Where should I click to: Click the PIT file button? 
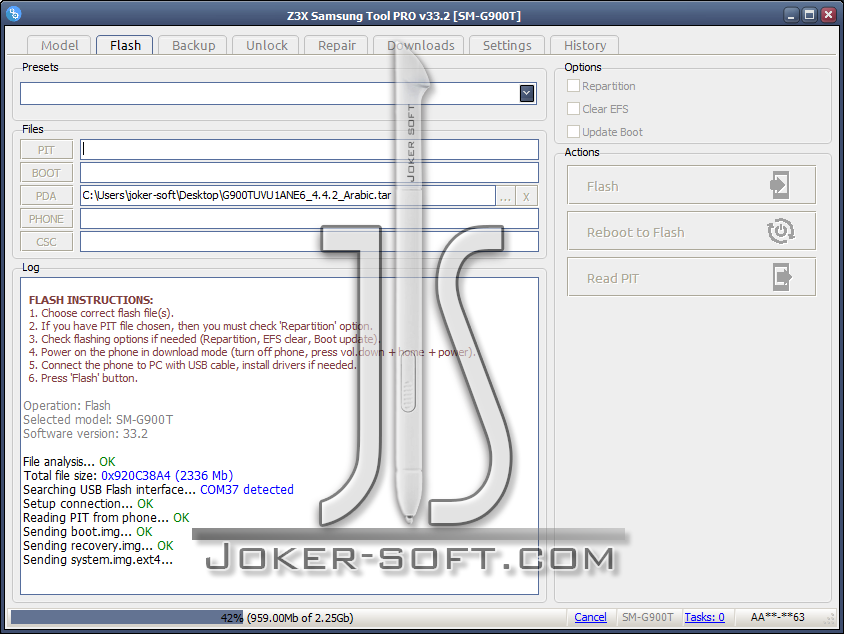point(46,150)
